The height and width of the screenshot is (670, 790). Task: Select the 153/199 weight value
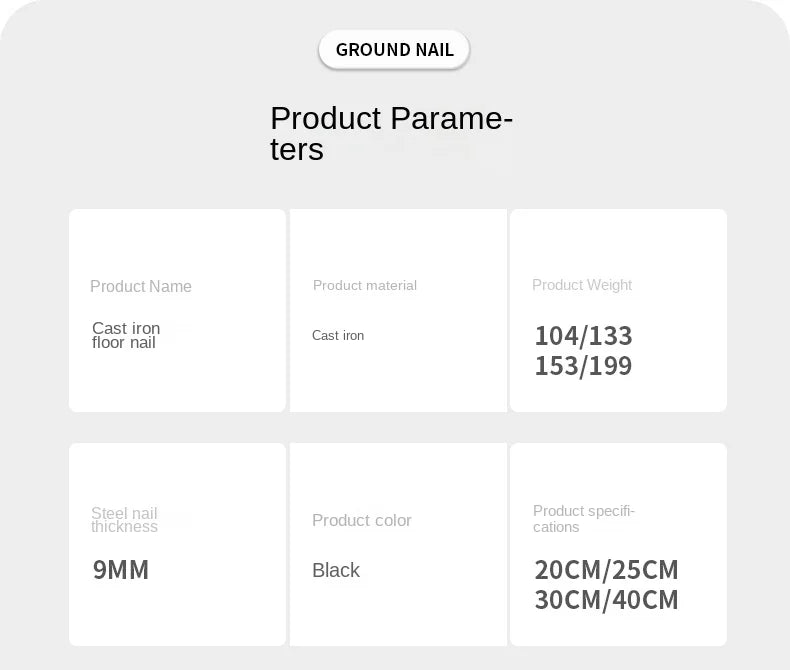pos(583,366)
